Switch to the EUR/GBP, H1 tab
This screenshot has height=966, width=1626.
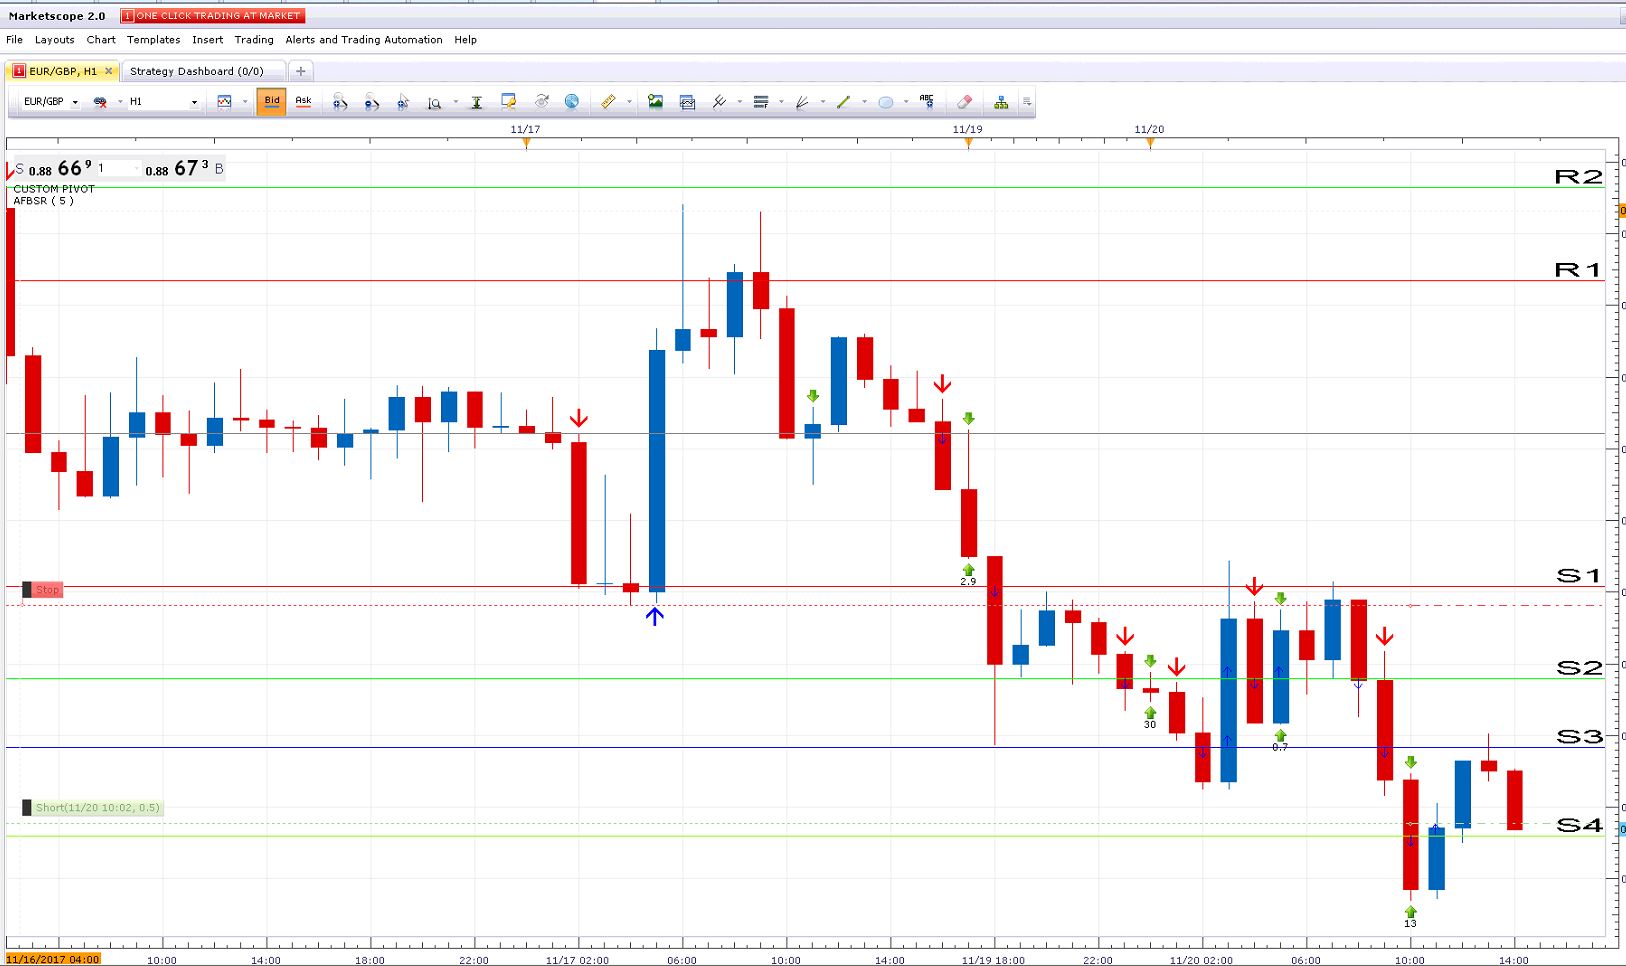[x=62, y=71]
